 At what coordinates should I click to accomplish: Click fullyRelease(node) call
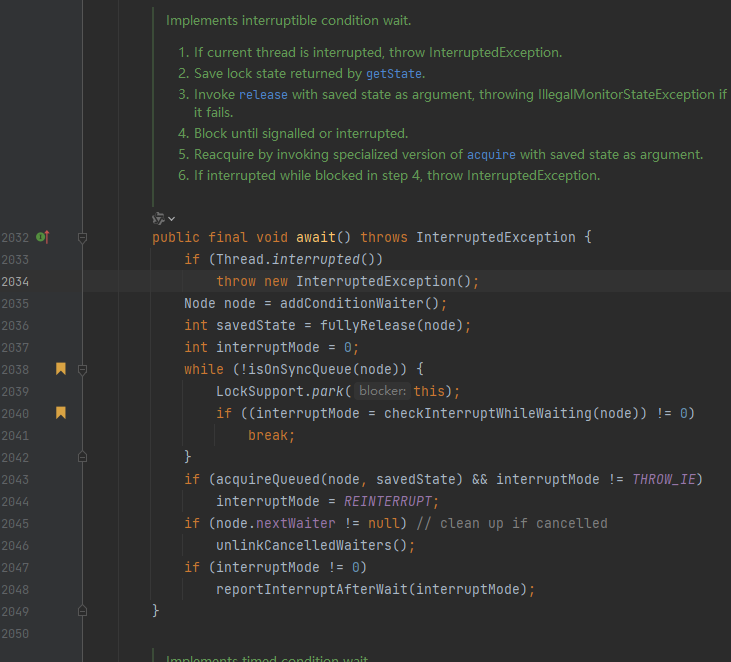click(391, 325)
